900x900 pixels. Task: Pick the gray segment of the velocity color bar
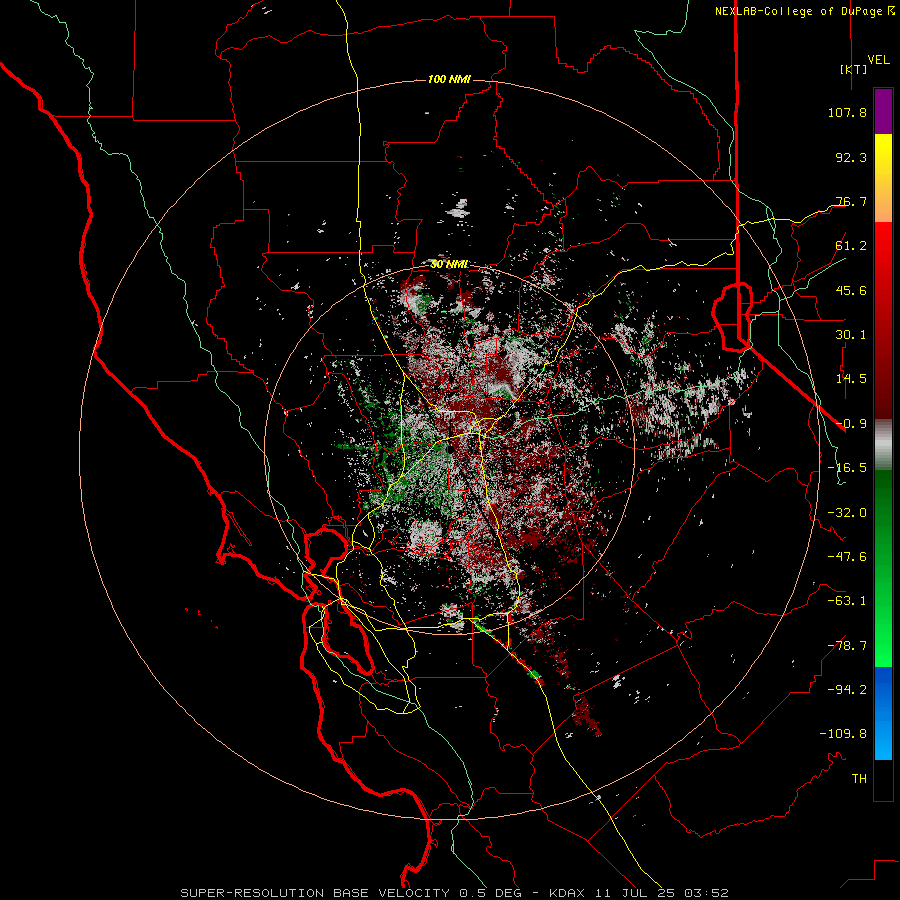tap(883, 444)
